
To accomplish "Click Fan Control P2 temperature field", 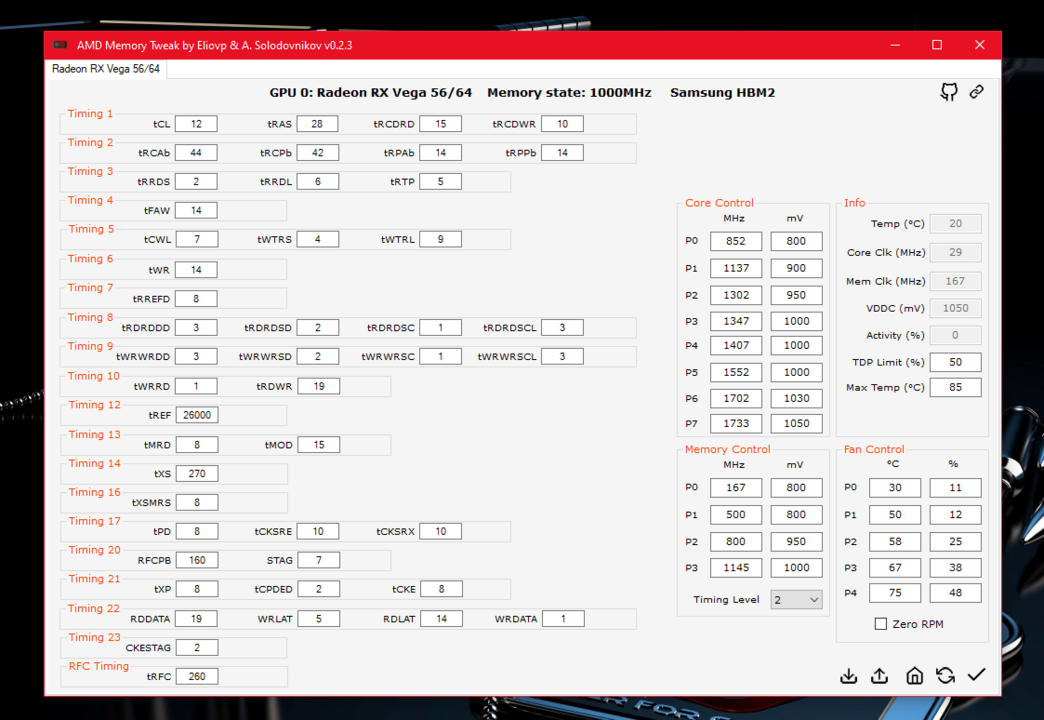I will point(895,541).
